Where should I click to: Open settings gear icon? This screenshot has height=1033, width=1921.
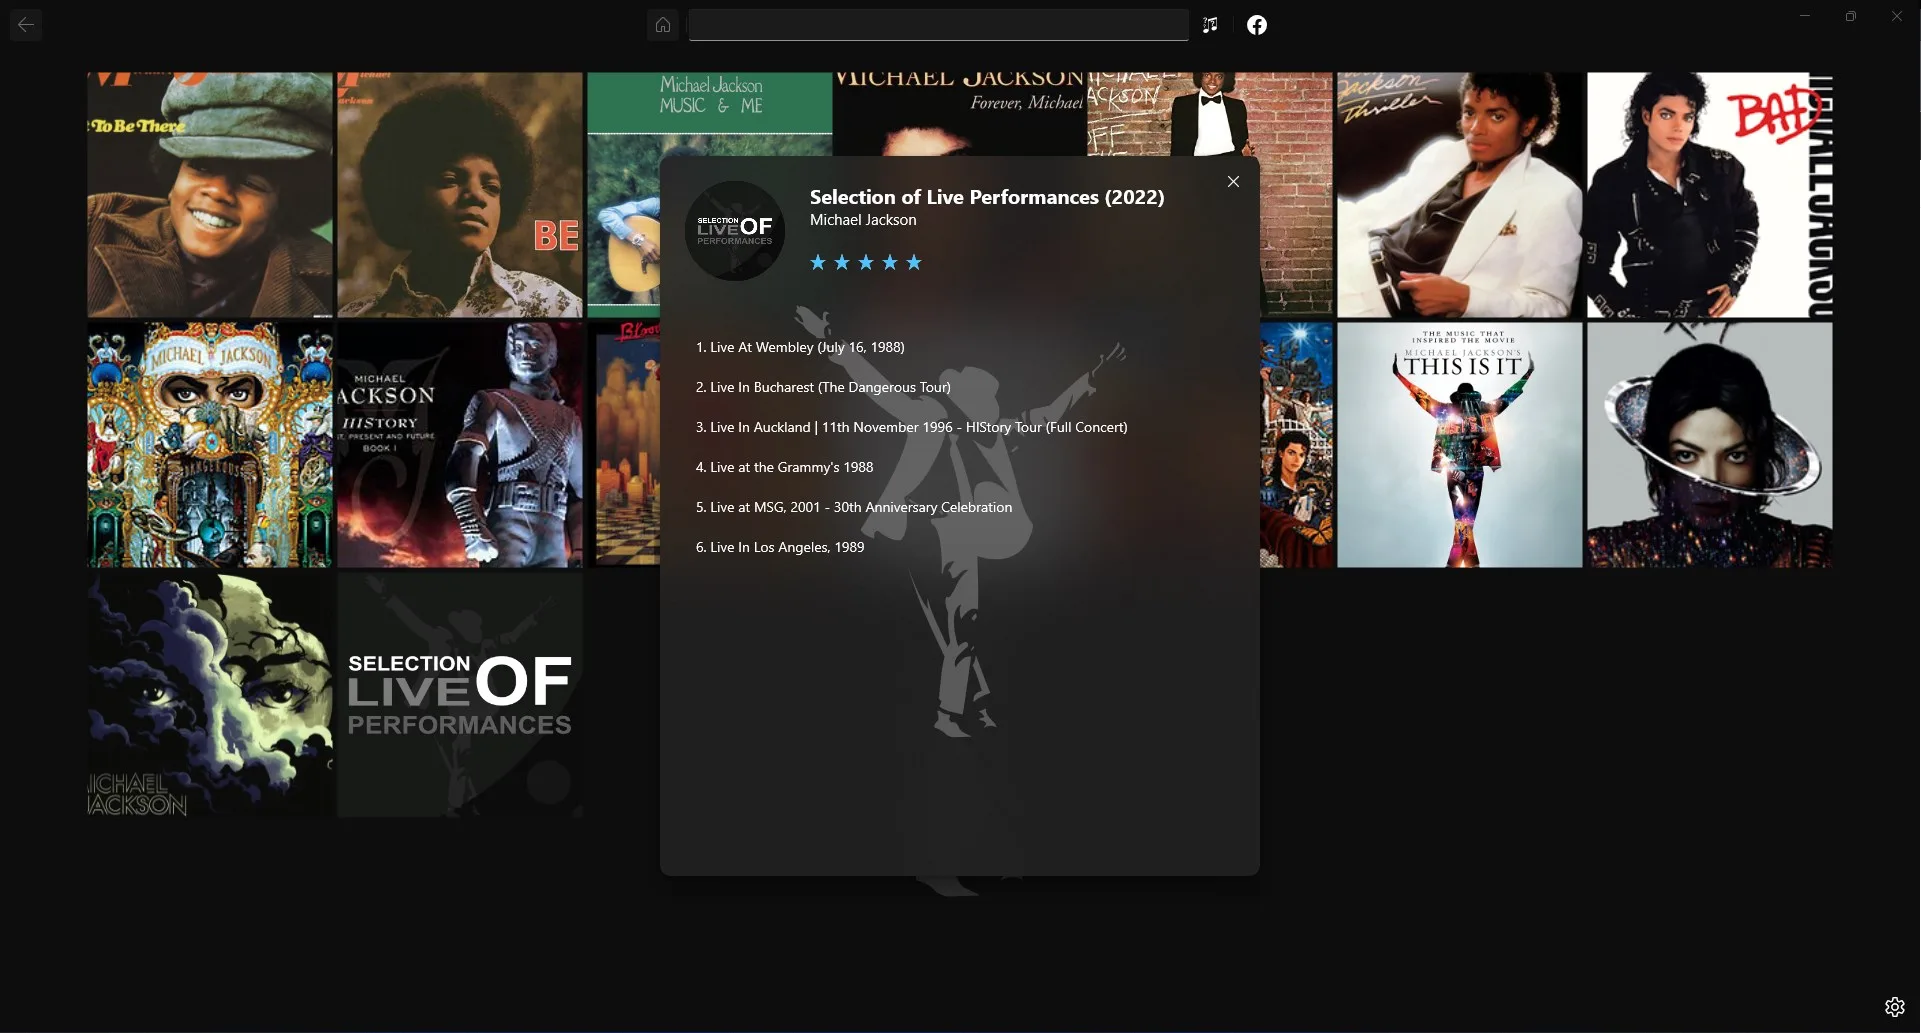coord(1895,1007)
